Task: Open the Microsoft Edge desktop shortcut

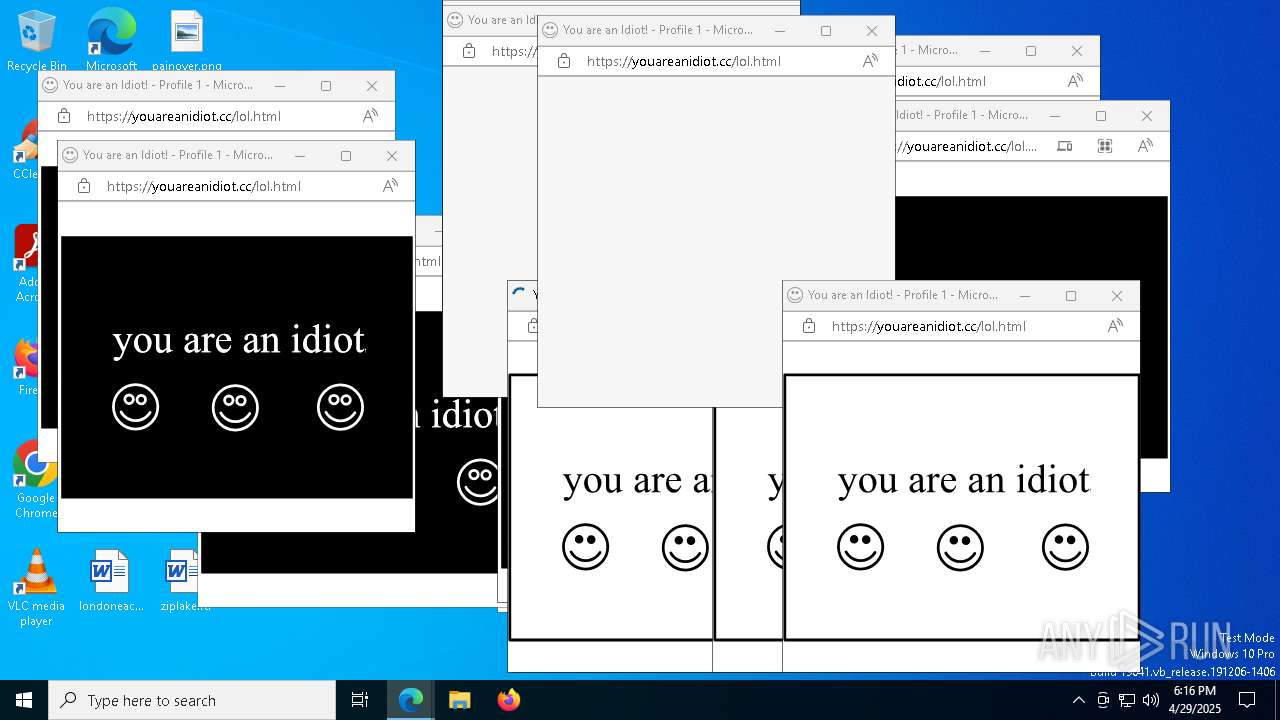Action: click(x=111, y=40)
